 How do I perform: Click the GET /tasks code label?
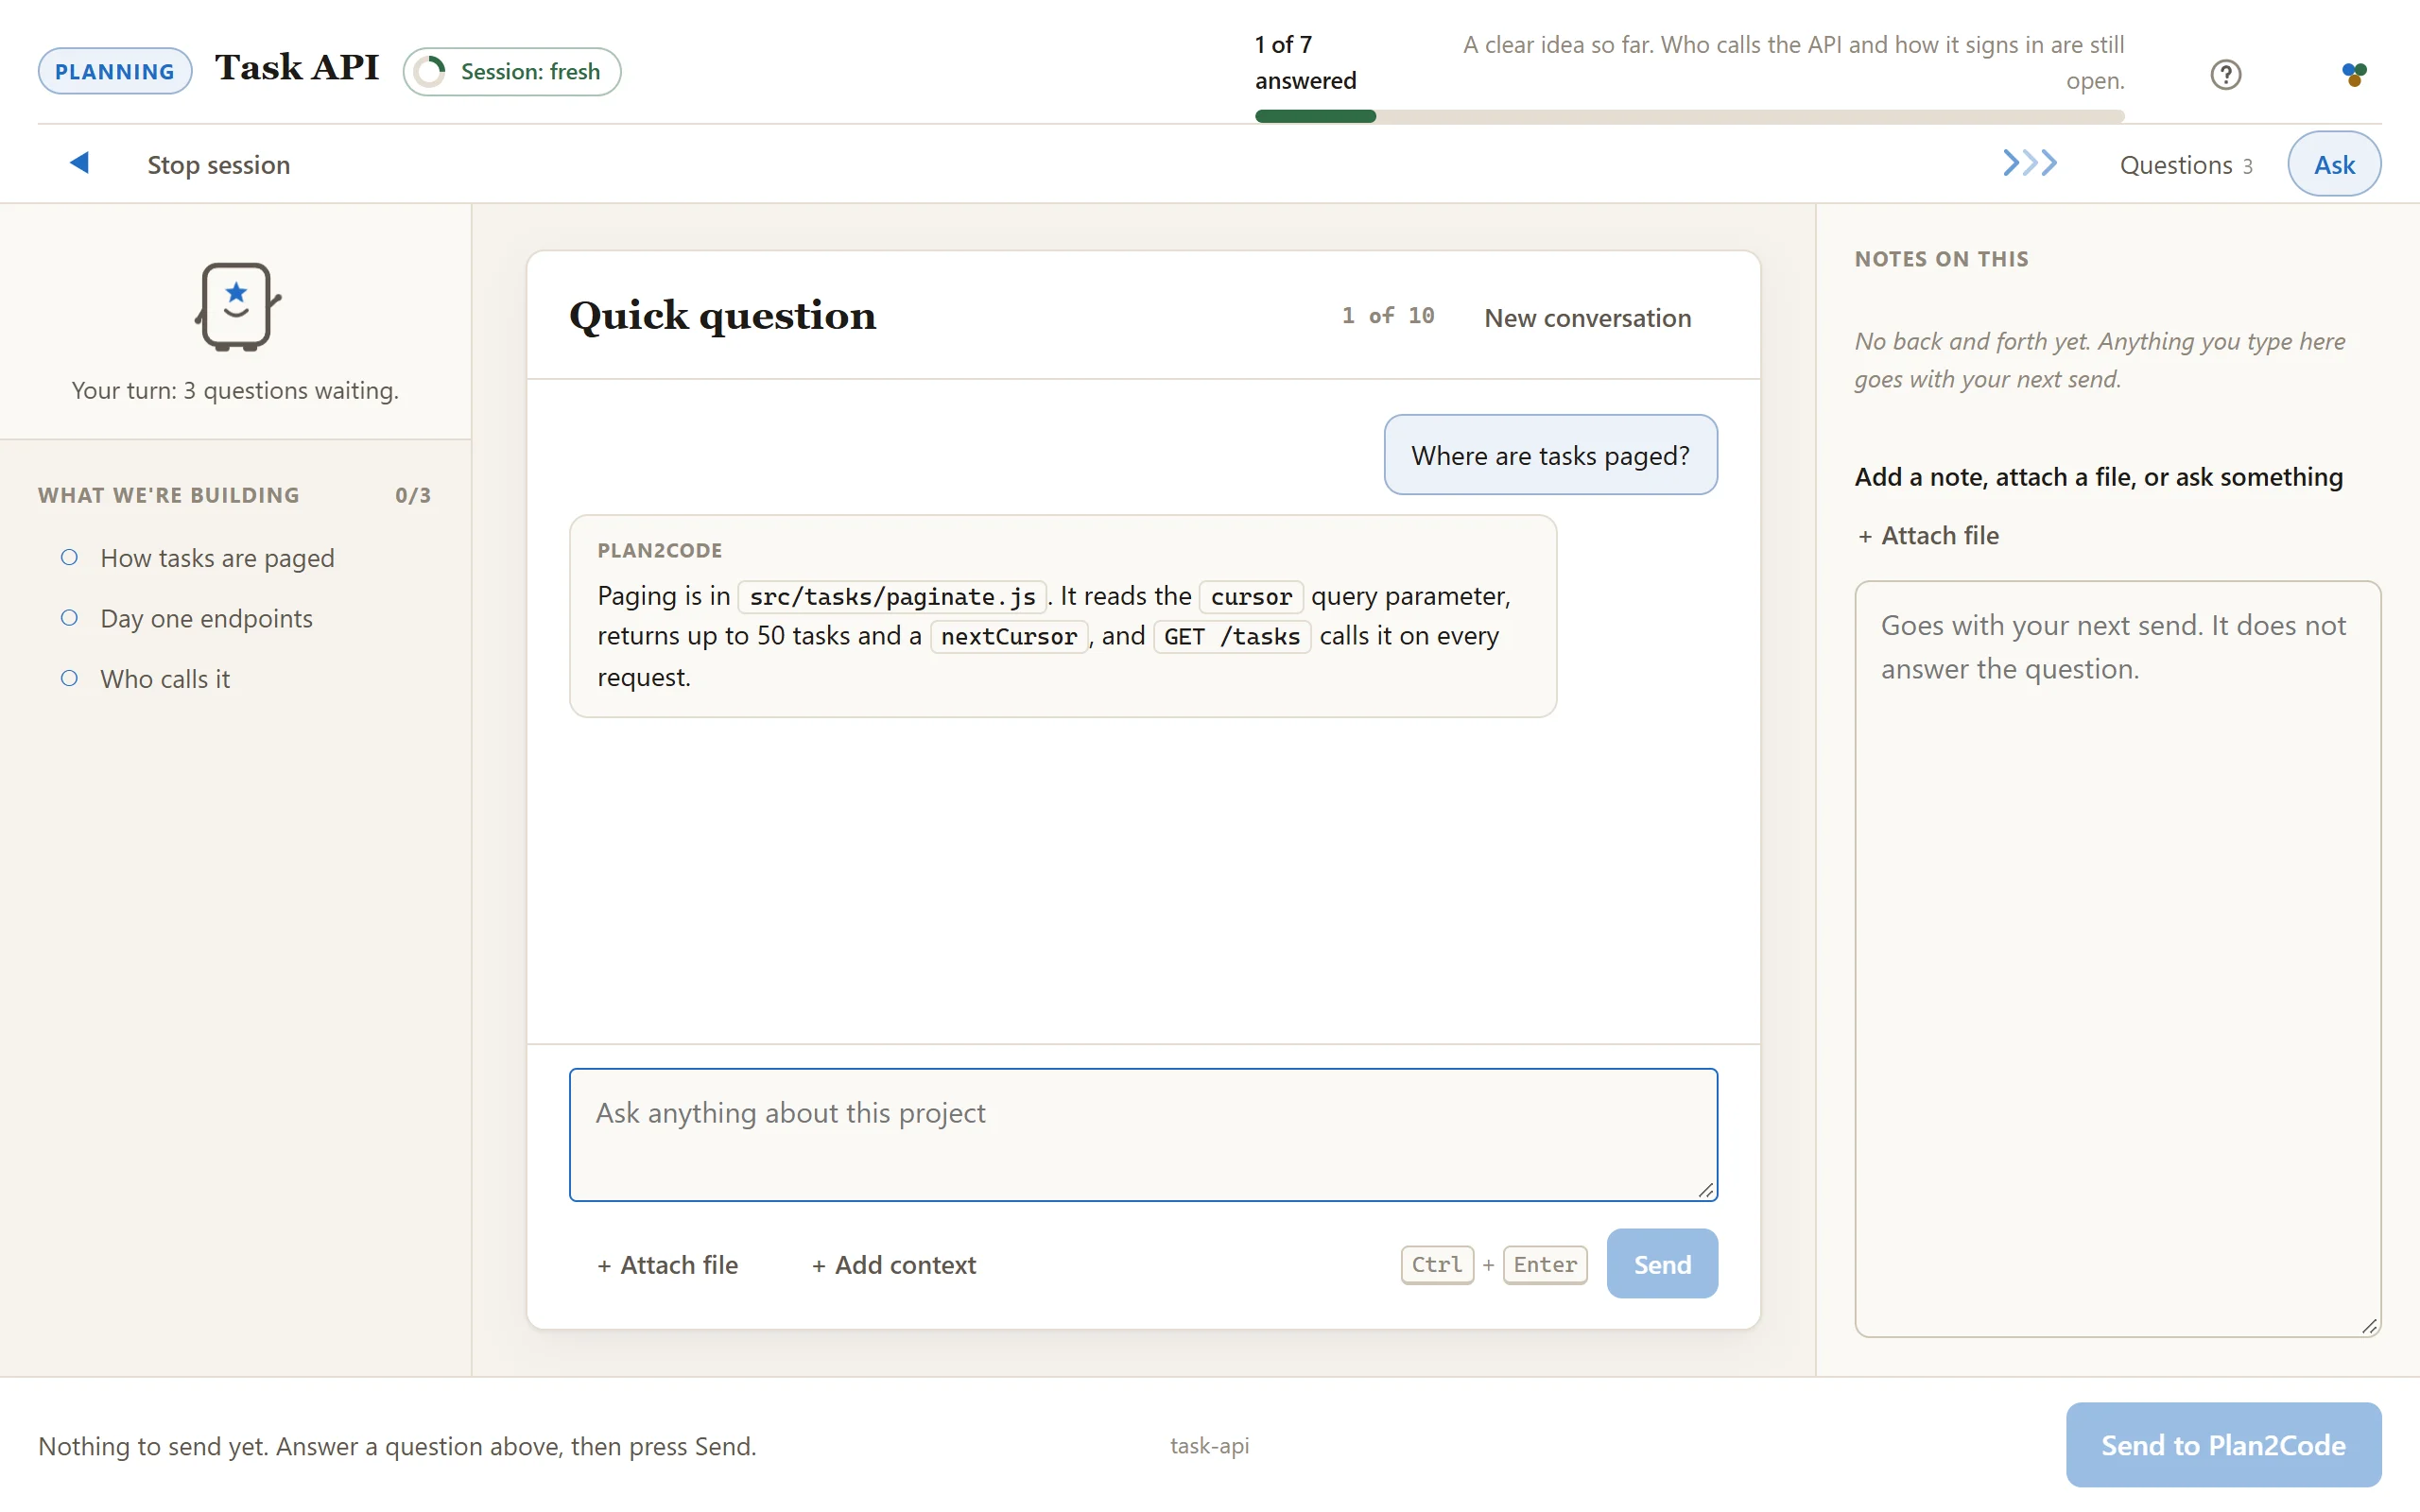click(1232, 637)
